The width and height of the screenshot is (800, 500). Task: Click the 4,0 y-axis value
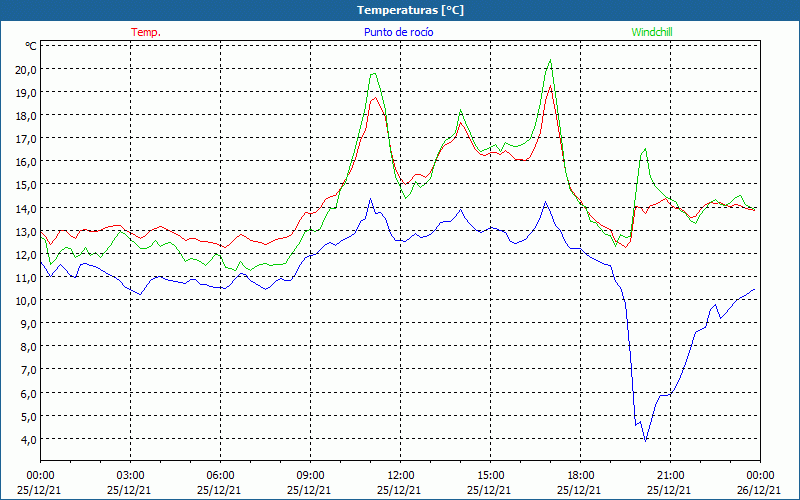[x=28, y=439]
